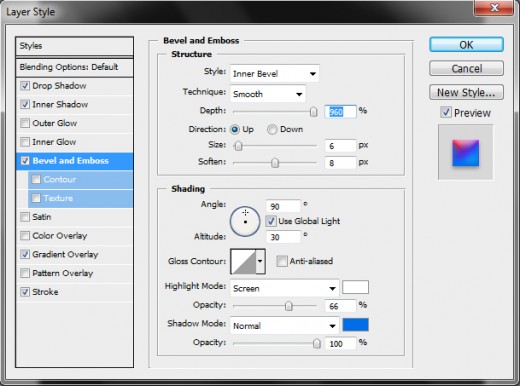The width and height of the screenshot is (520, 386).
Task: Open the blue Shadow color swatch
Action: point(355,325)
